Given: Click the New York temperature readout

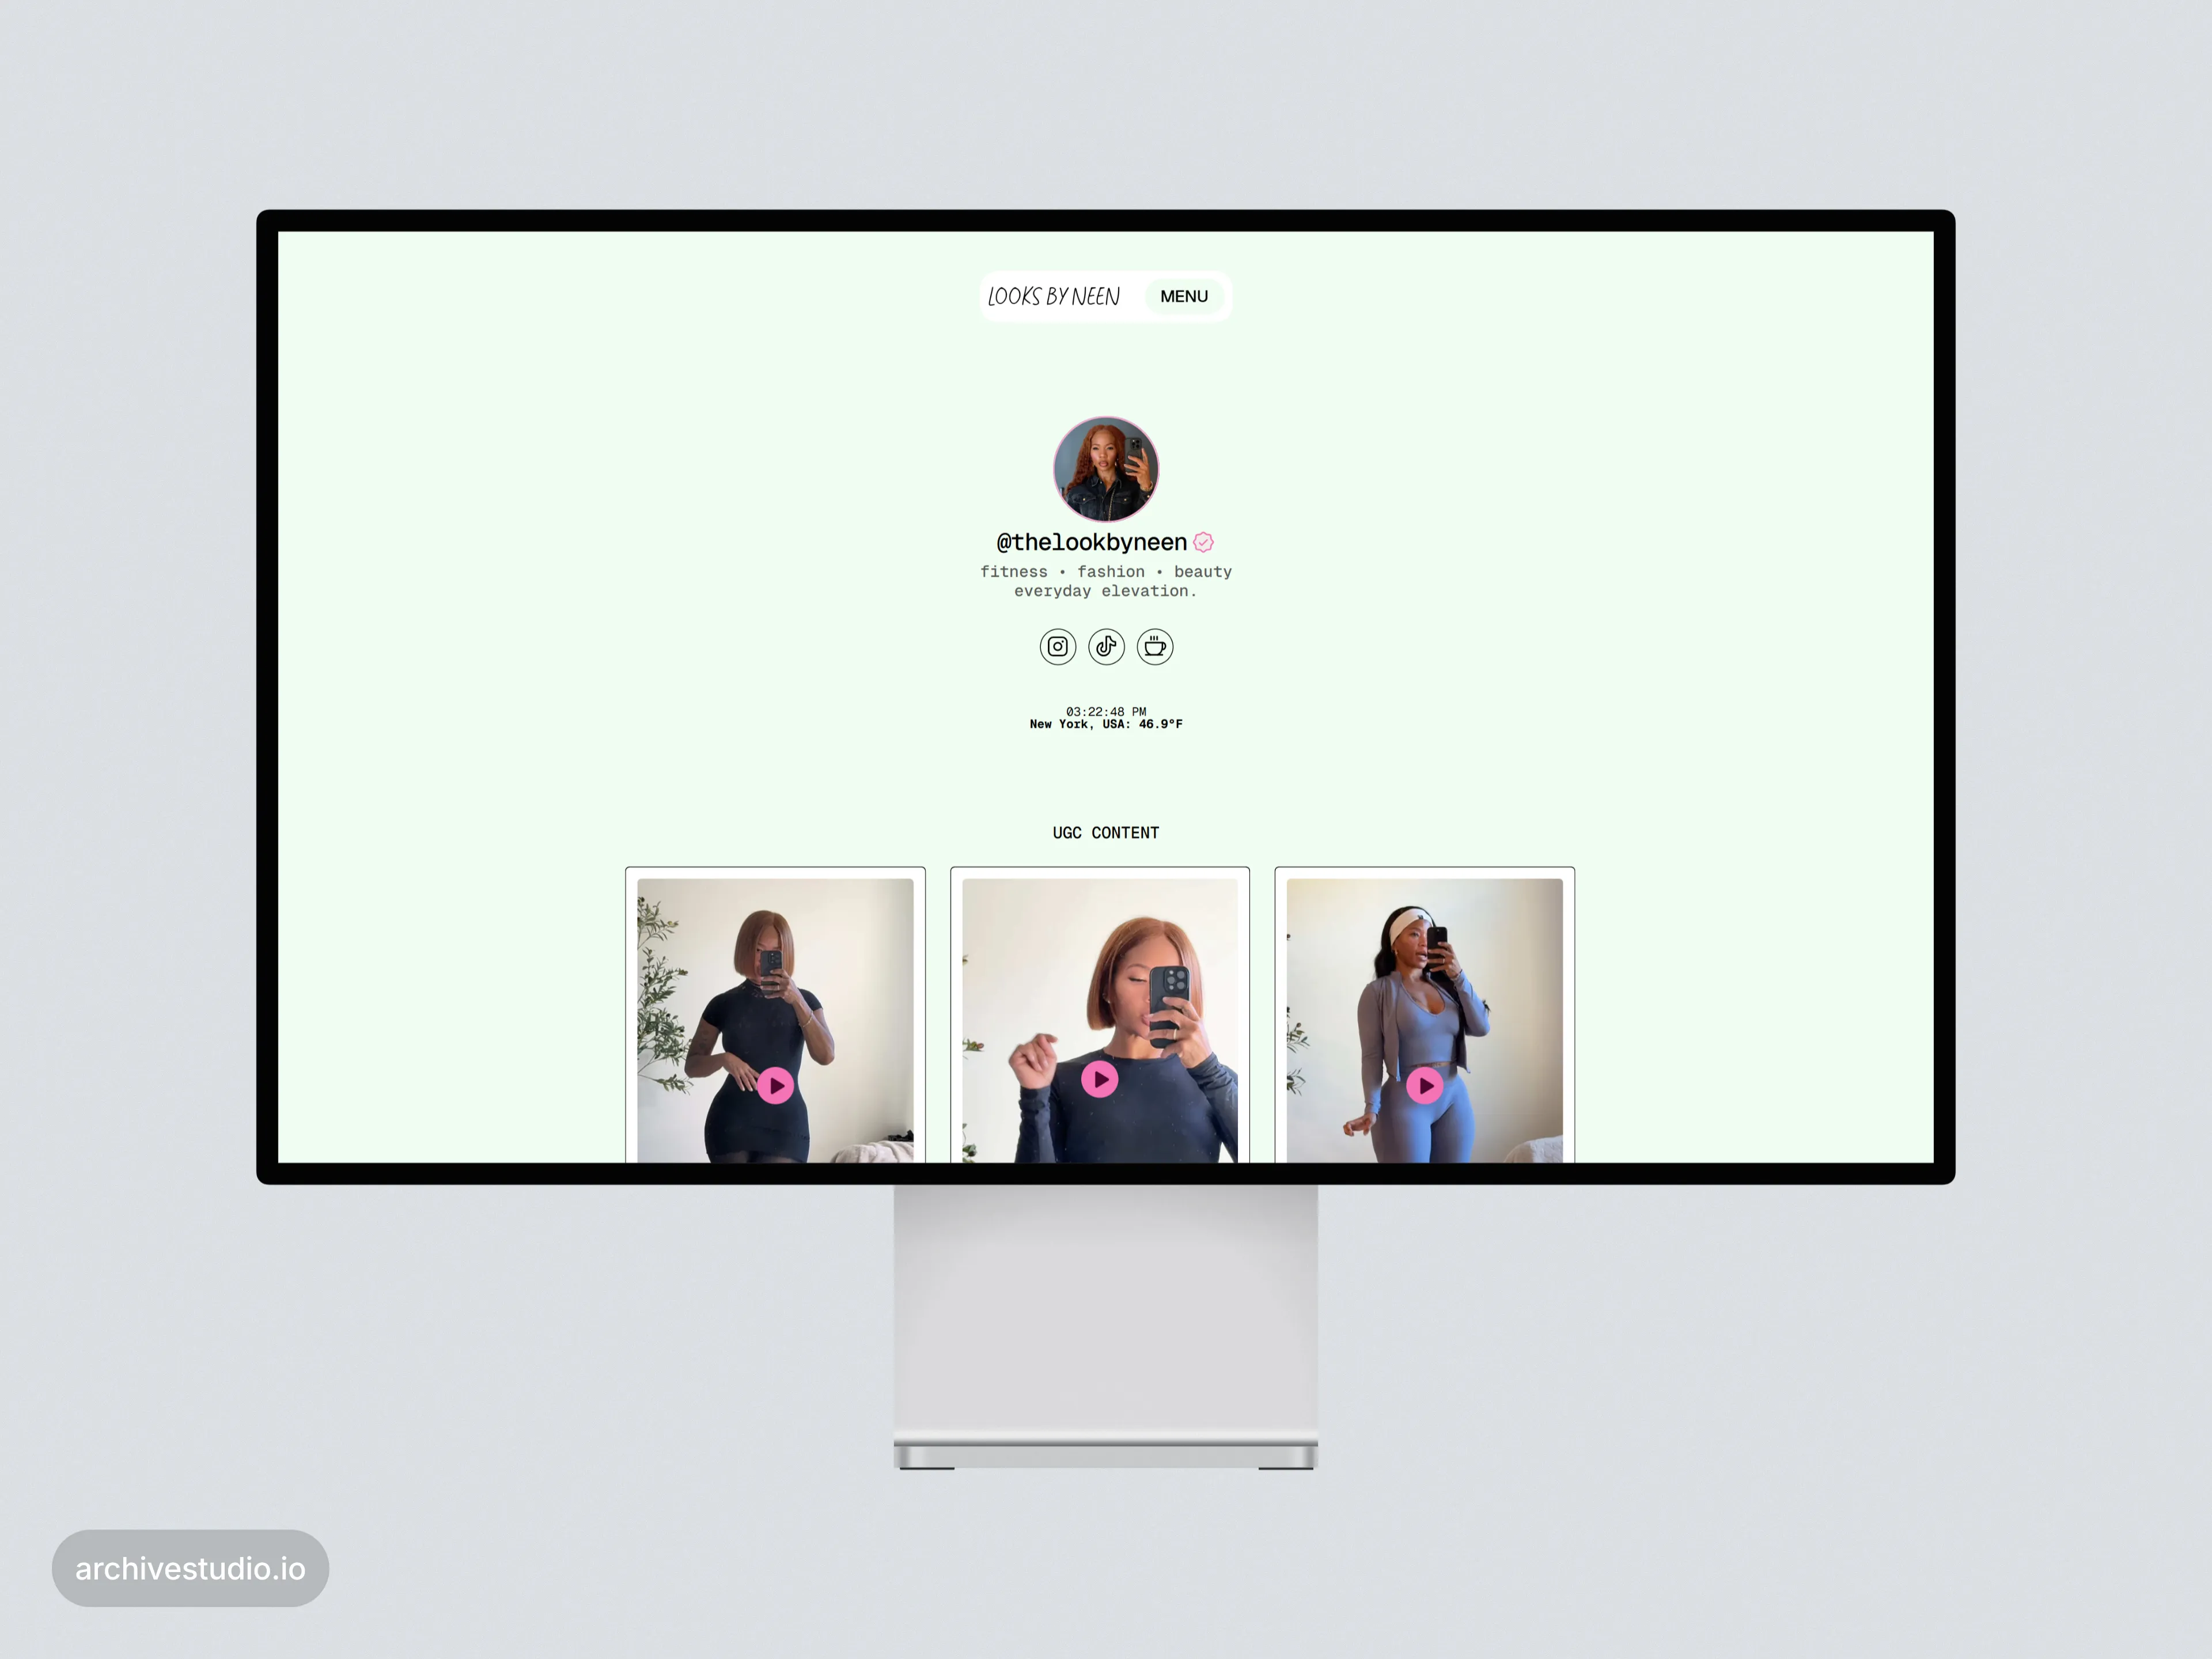Looking at the screenshot, I should click(x=1106, y=725).
